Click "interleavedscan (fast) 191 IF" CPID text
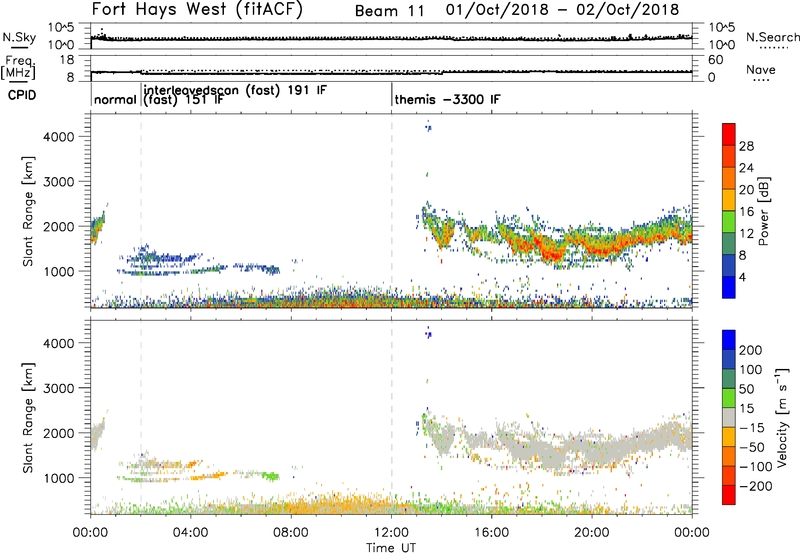 [x=235, y=90]
